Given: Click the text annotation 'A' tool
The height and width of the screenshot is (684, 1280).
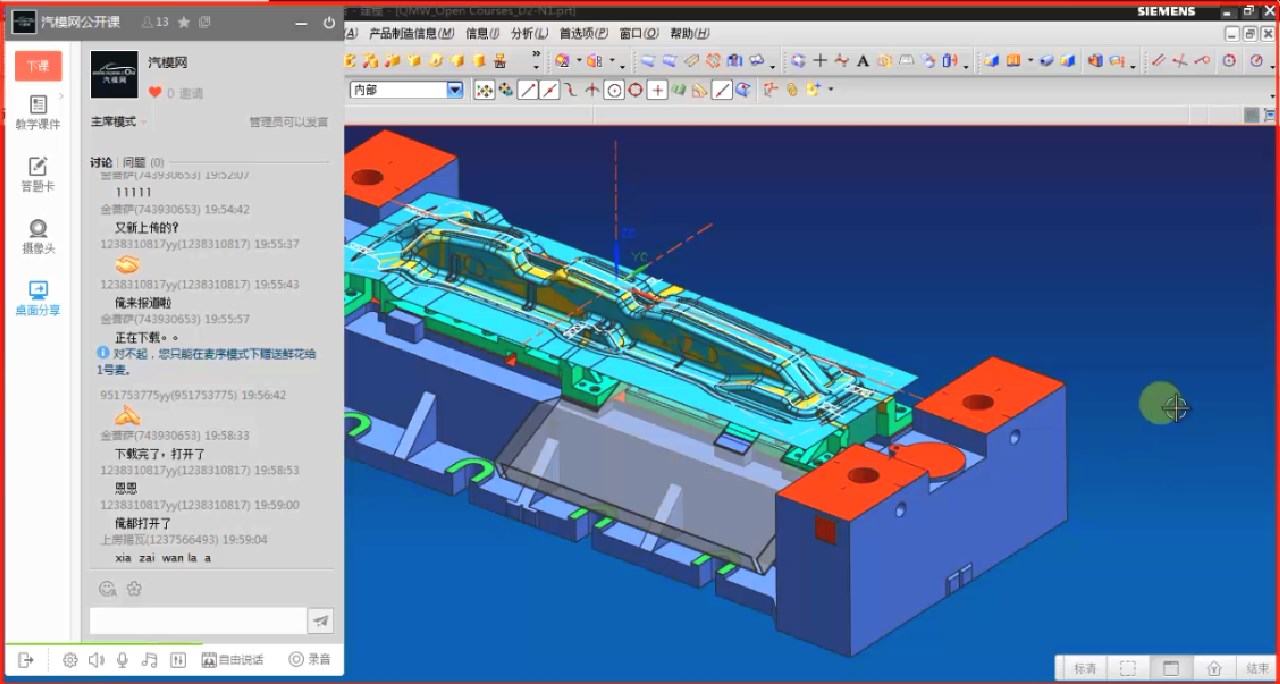Looking at the screenshot, I should point(862,61).
